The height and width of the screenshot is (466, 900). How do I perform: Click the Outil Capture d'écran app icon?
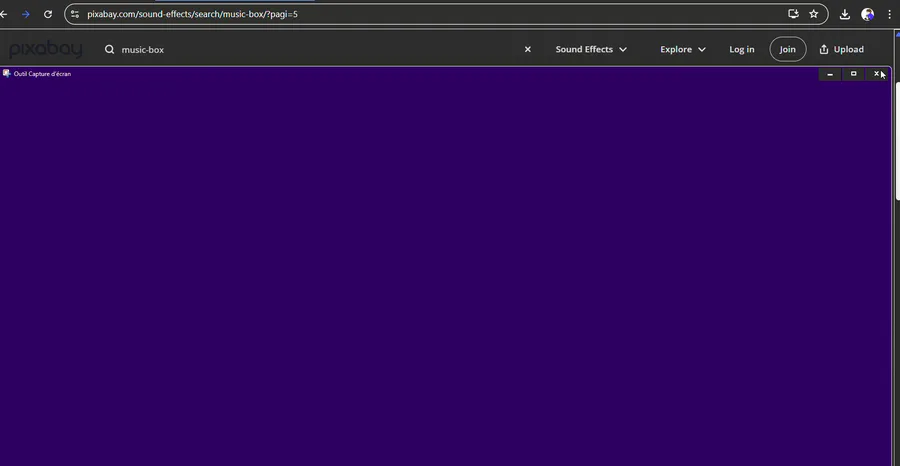(6, 73)
